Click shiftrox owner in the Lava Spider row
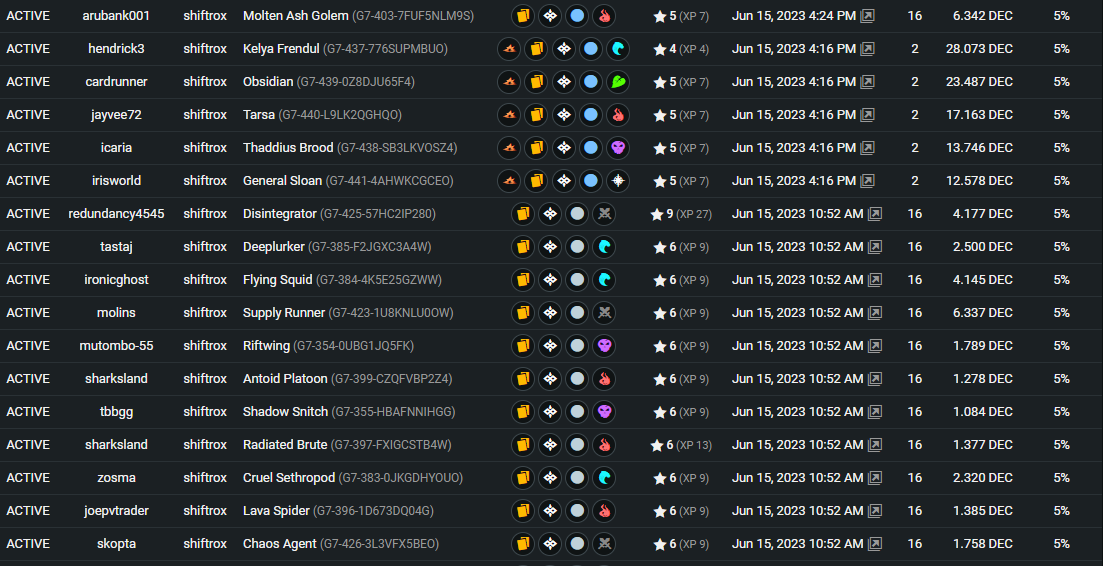 pyautogui.click(x=205, y=510)
